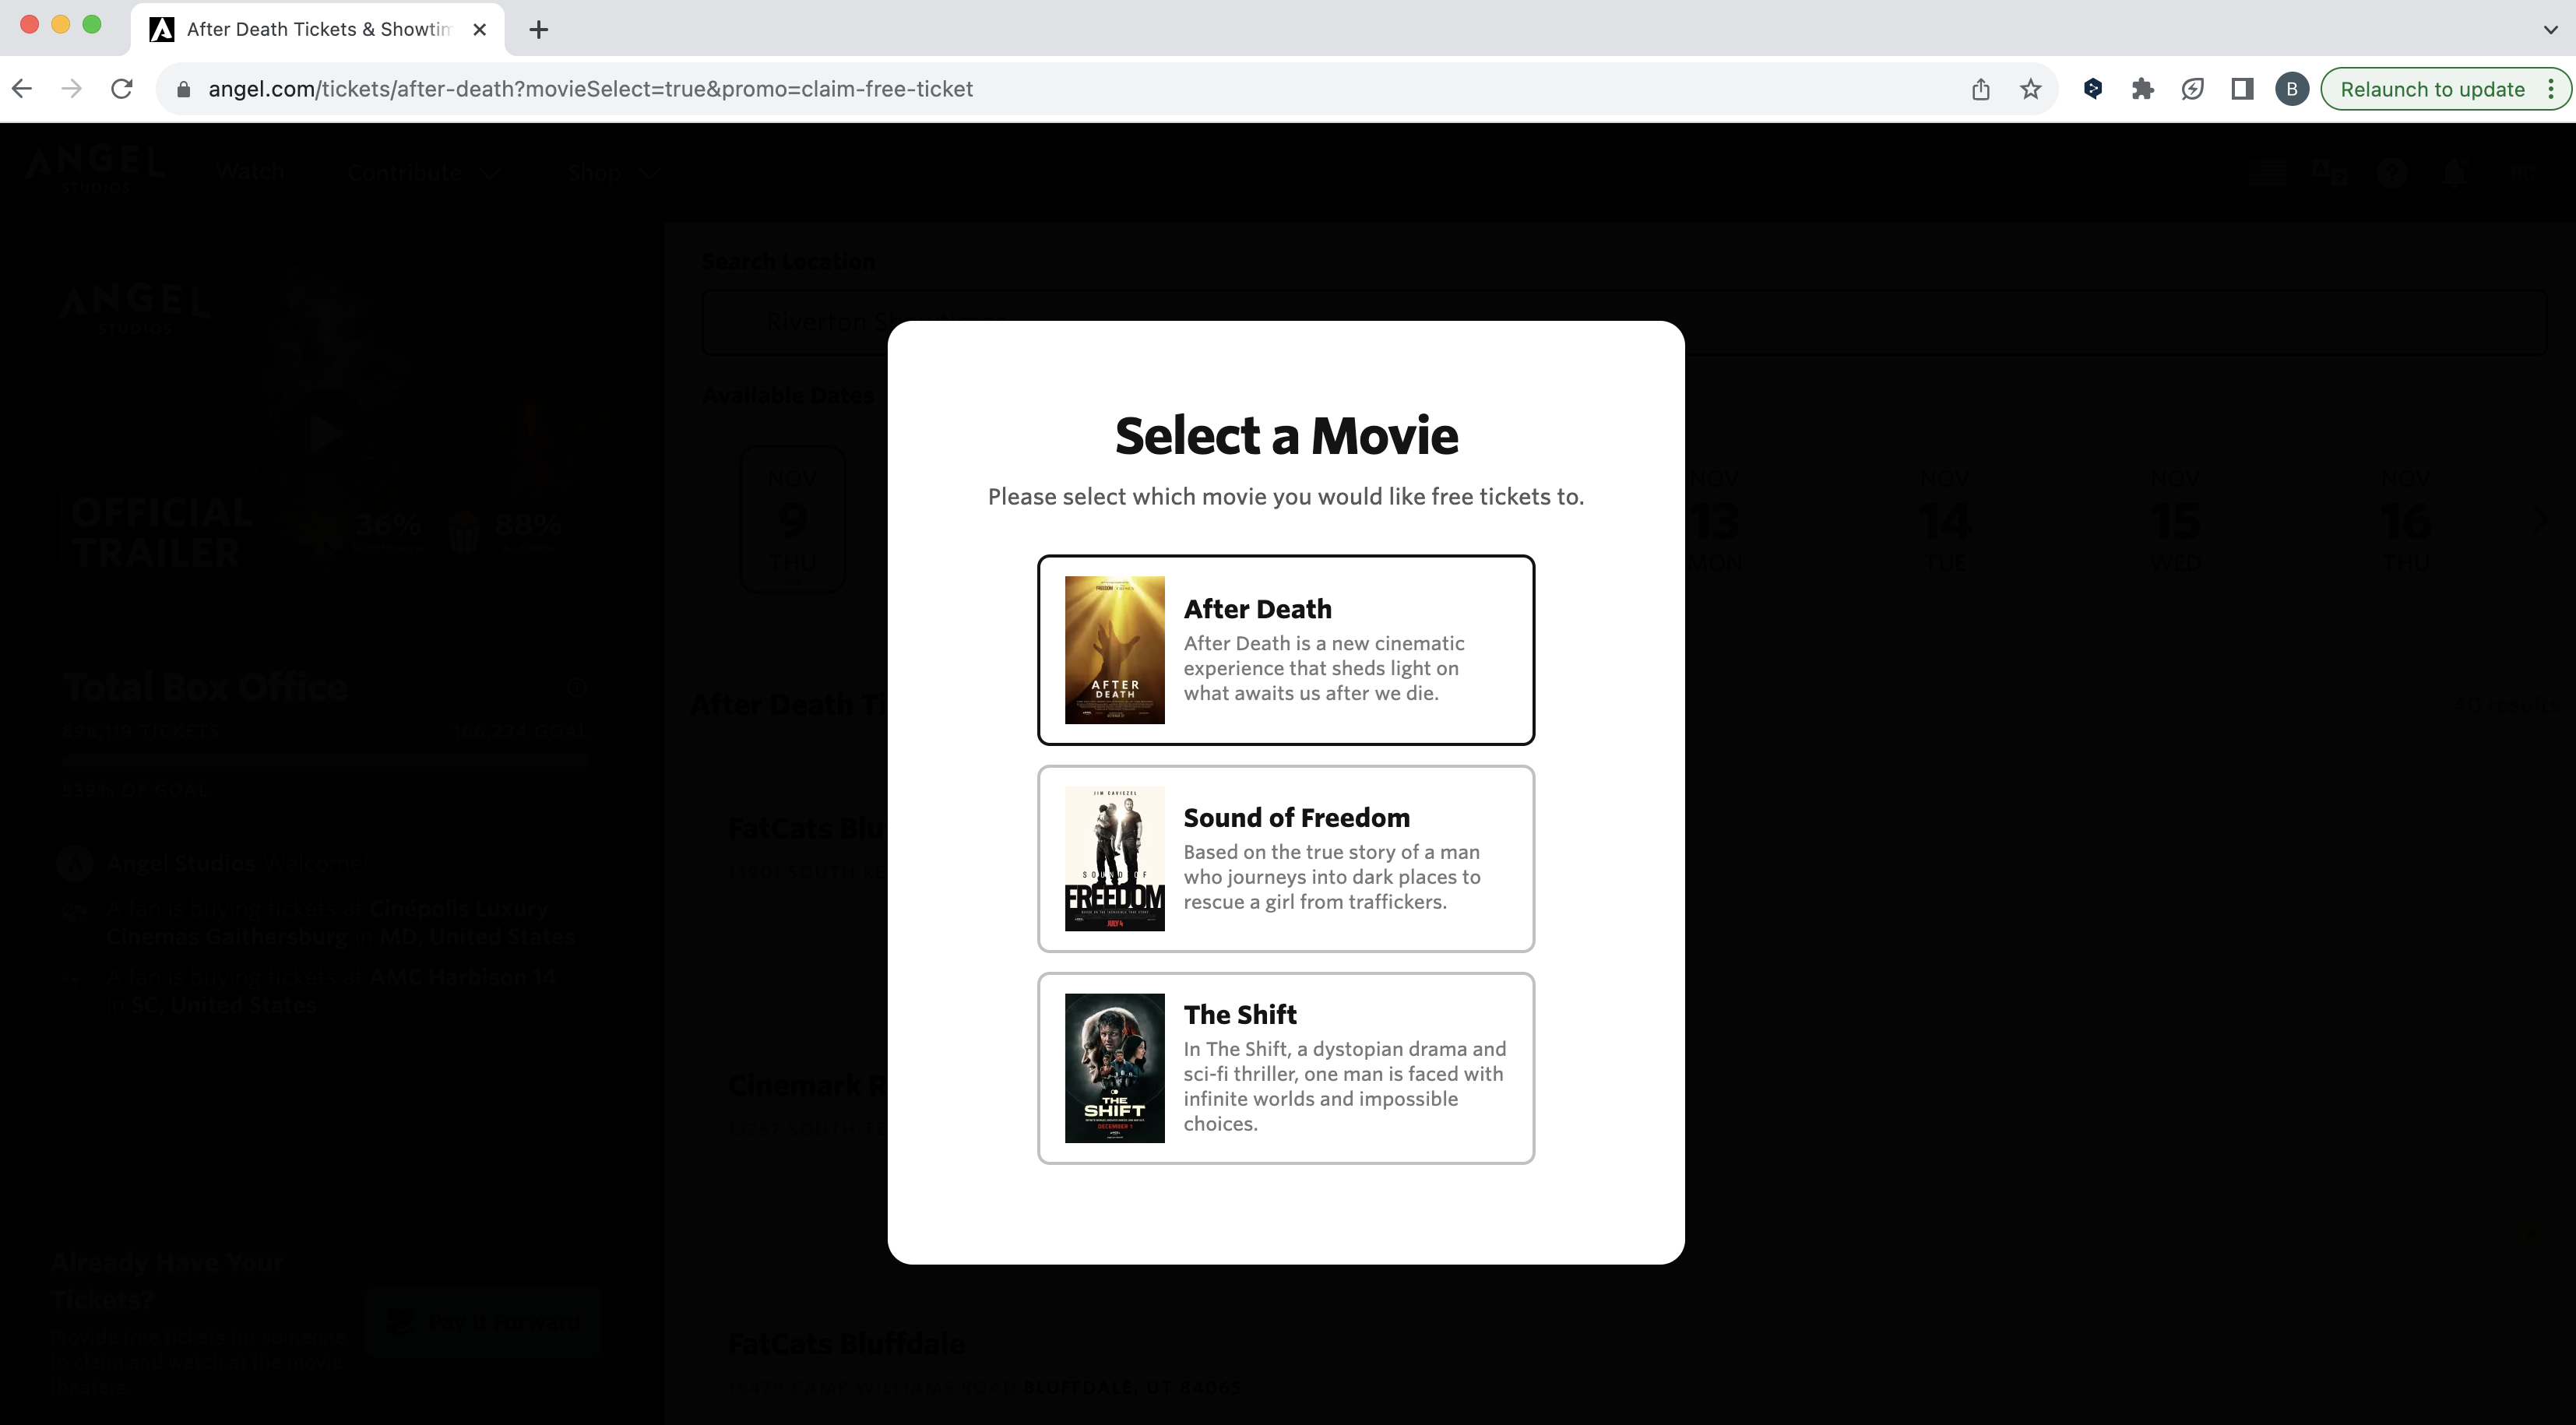This screenshot has height=1425, width=2576.
Task: Click the site lock icon
Action: [183, 89]
